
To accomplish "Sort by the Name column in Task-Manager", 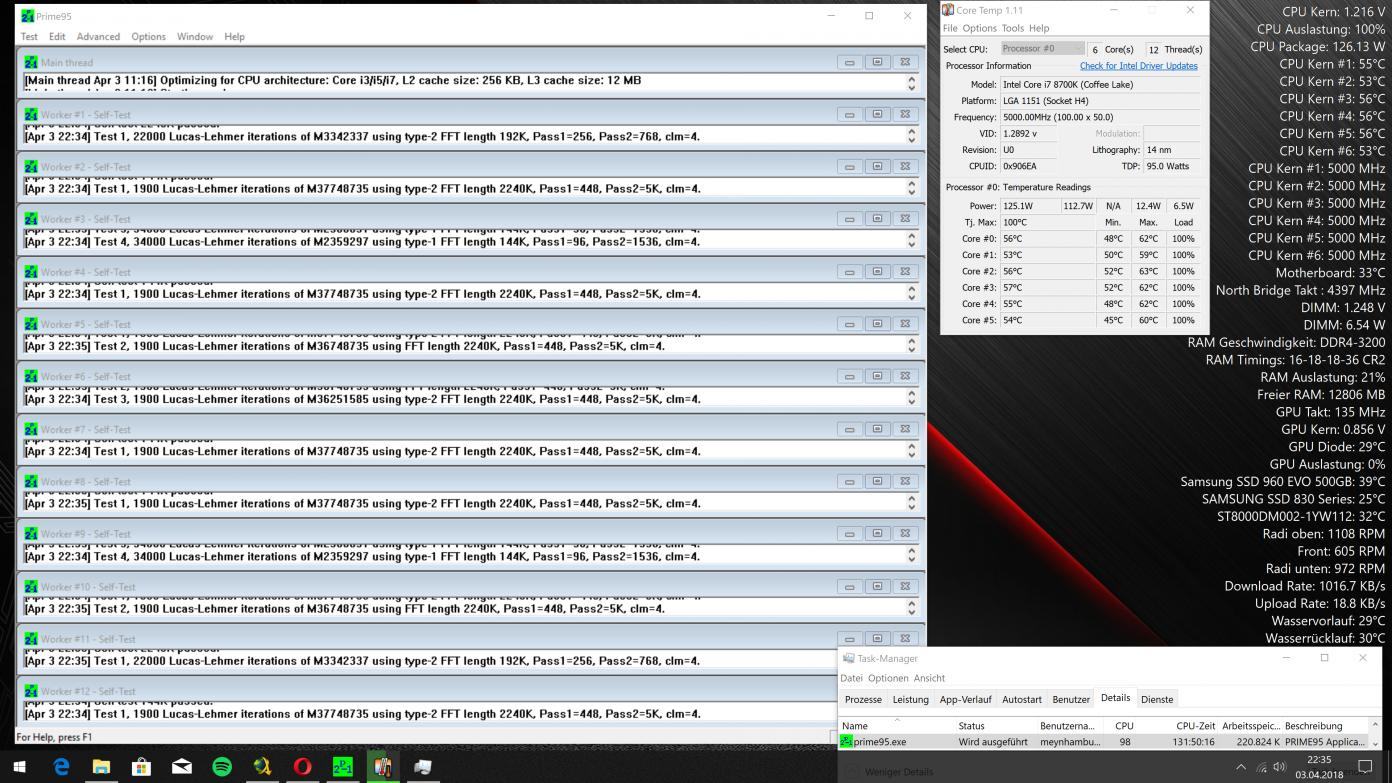I will coord(896,725).
